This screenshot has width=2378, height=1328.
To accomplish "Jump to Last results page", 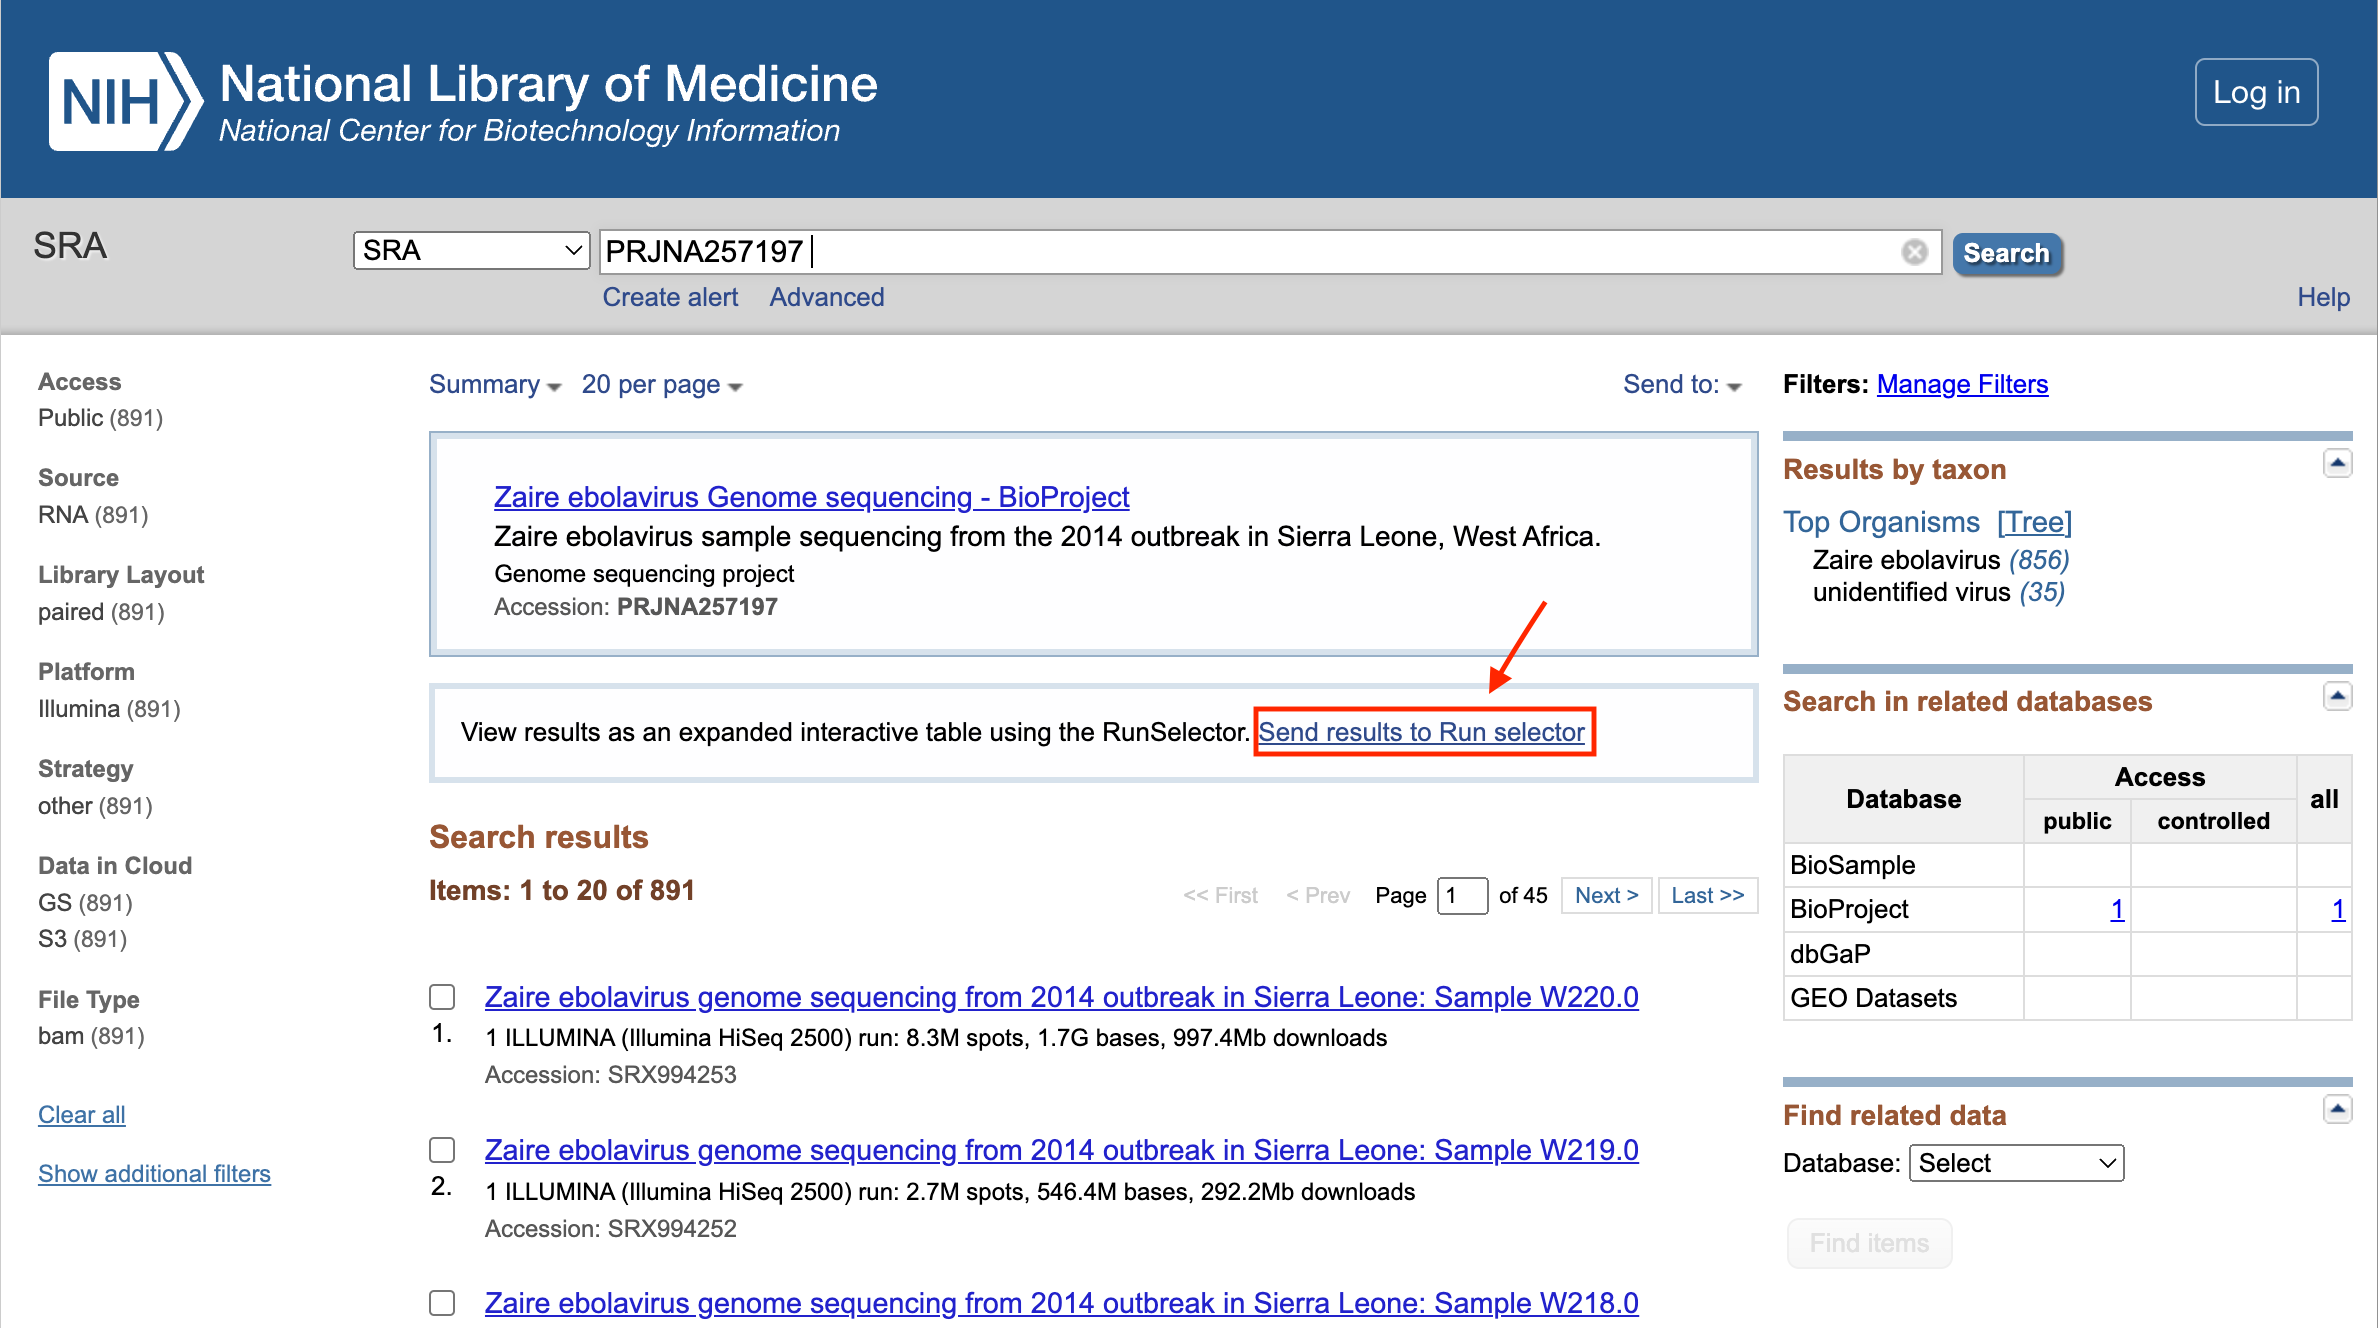I will (1706, 895).
